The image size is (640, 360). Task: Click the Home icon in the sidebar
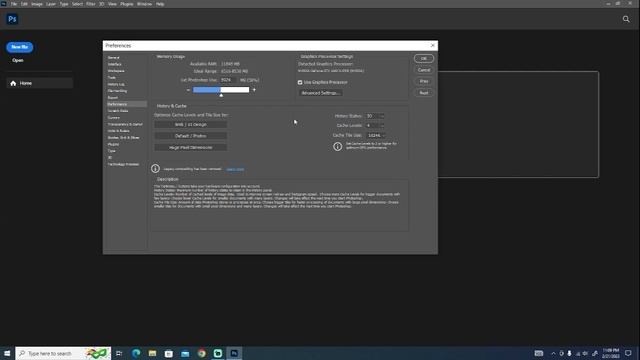[13, 83]
